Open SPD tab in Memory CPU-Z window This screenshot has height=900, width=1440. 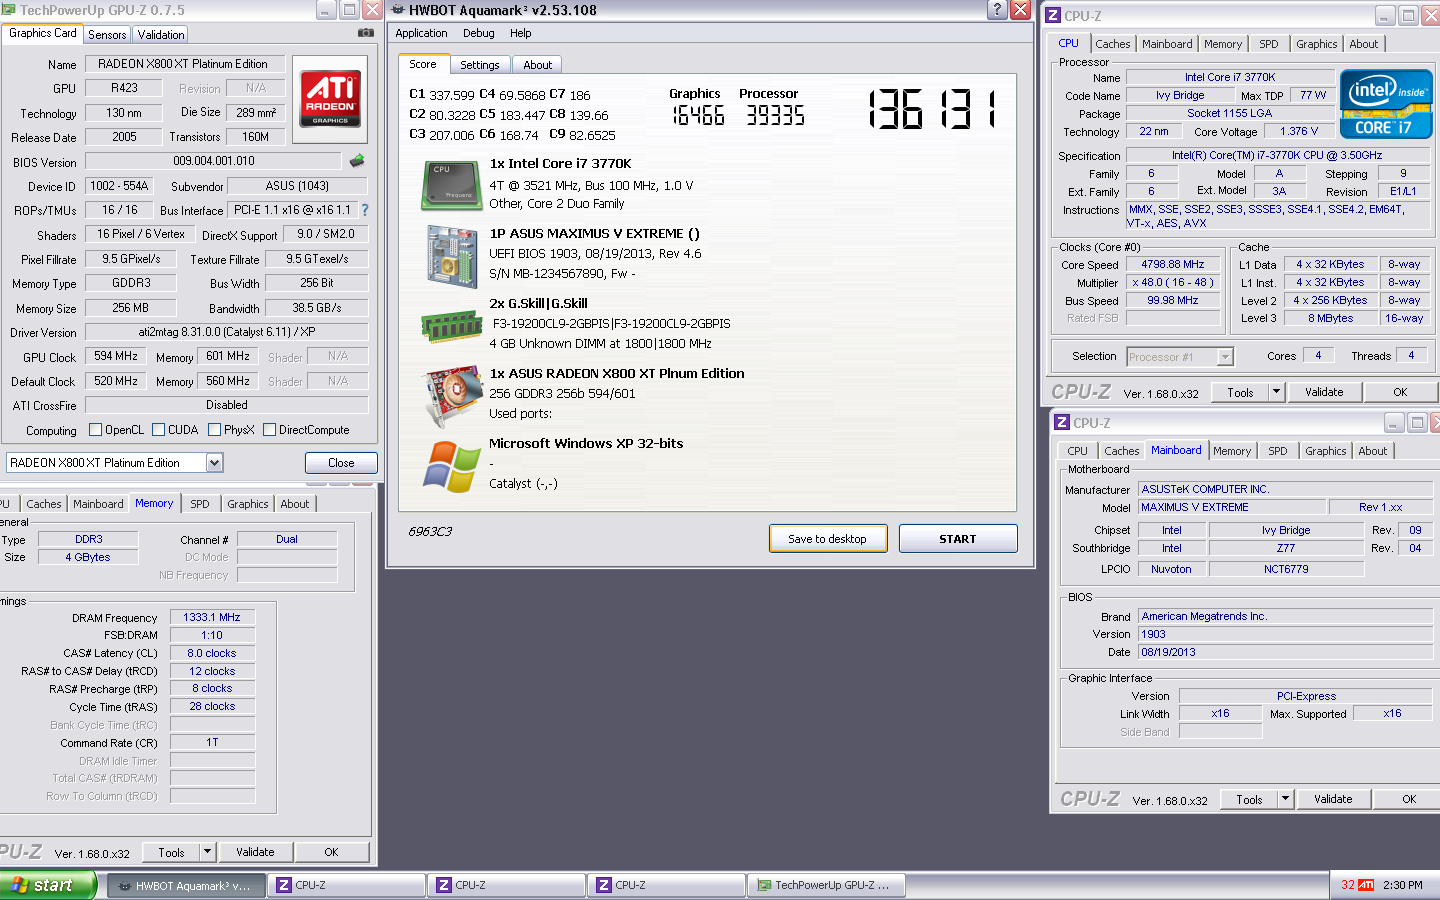(200, 504)
